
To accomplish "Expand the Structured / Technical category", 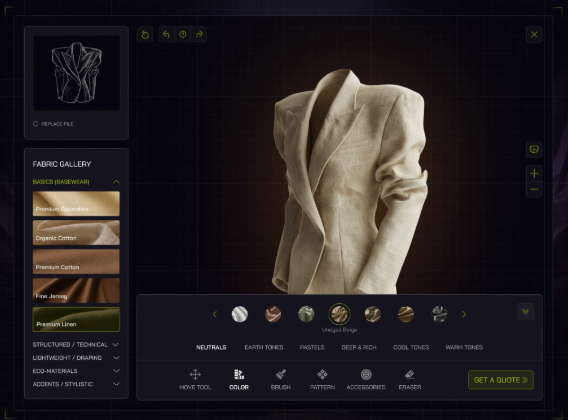I will point(76,345).
